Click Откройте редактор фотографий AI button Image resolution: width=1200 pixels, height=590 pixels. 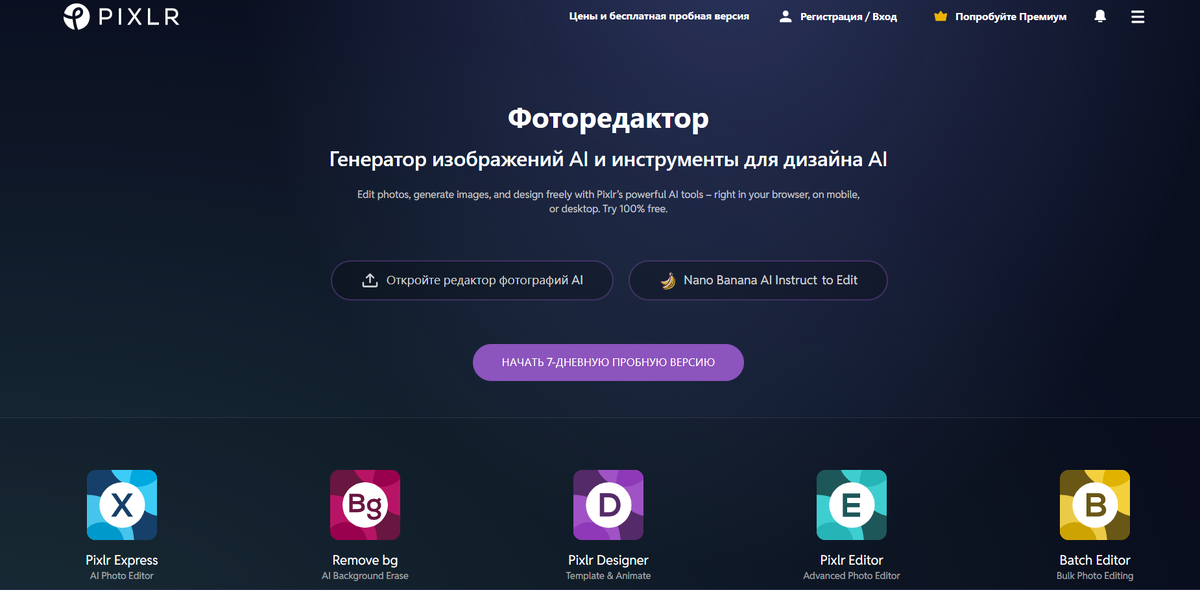[x=472, y=281]
